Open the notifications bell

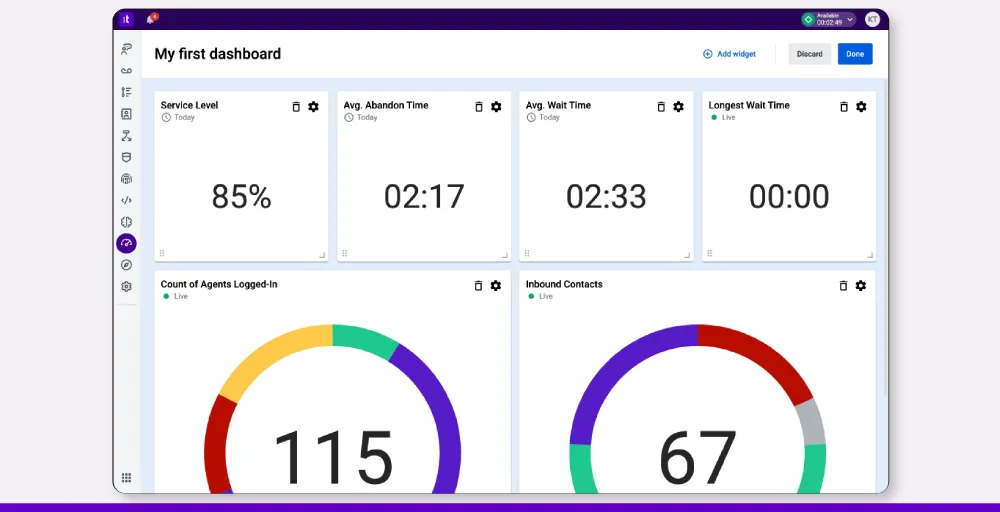[x=151, y=19]
